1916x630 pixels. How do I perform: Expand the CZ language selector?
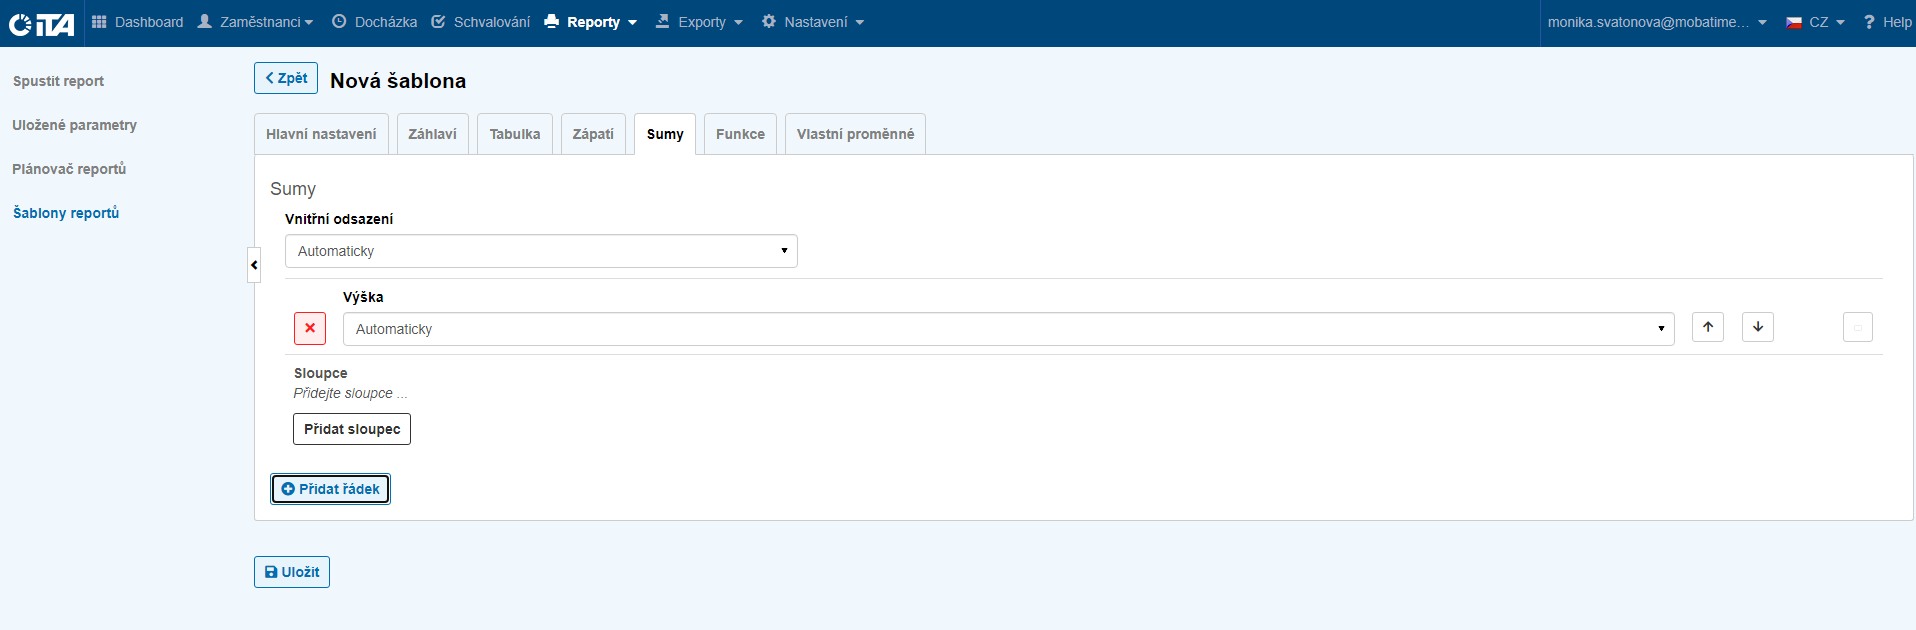click(x=1816, y=22)
